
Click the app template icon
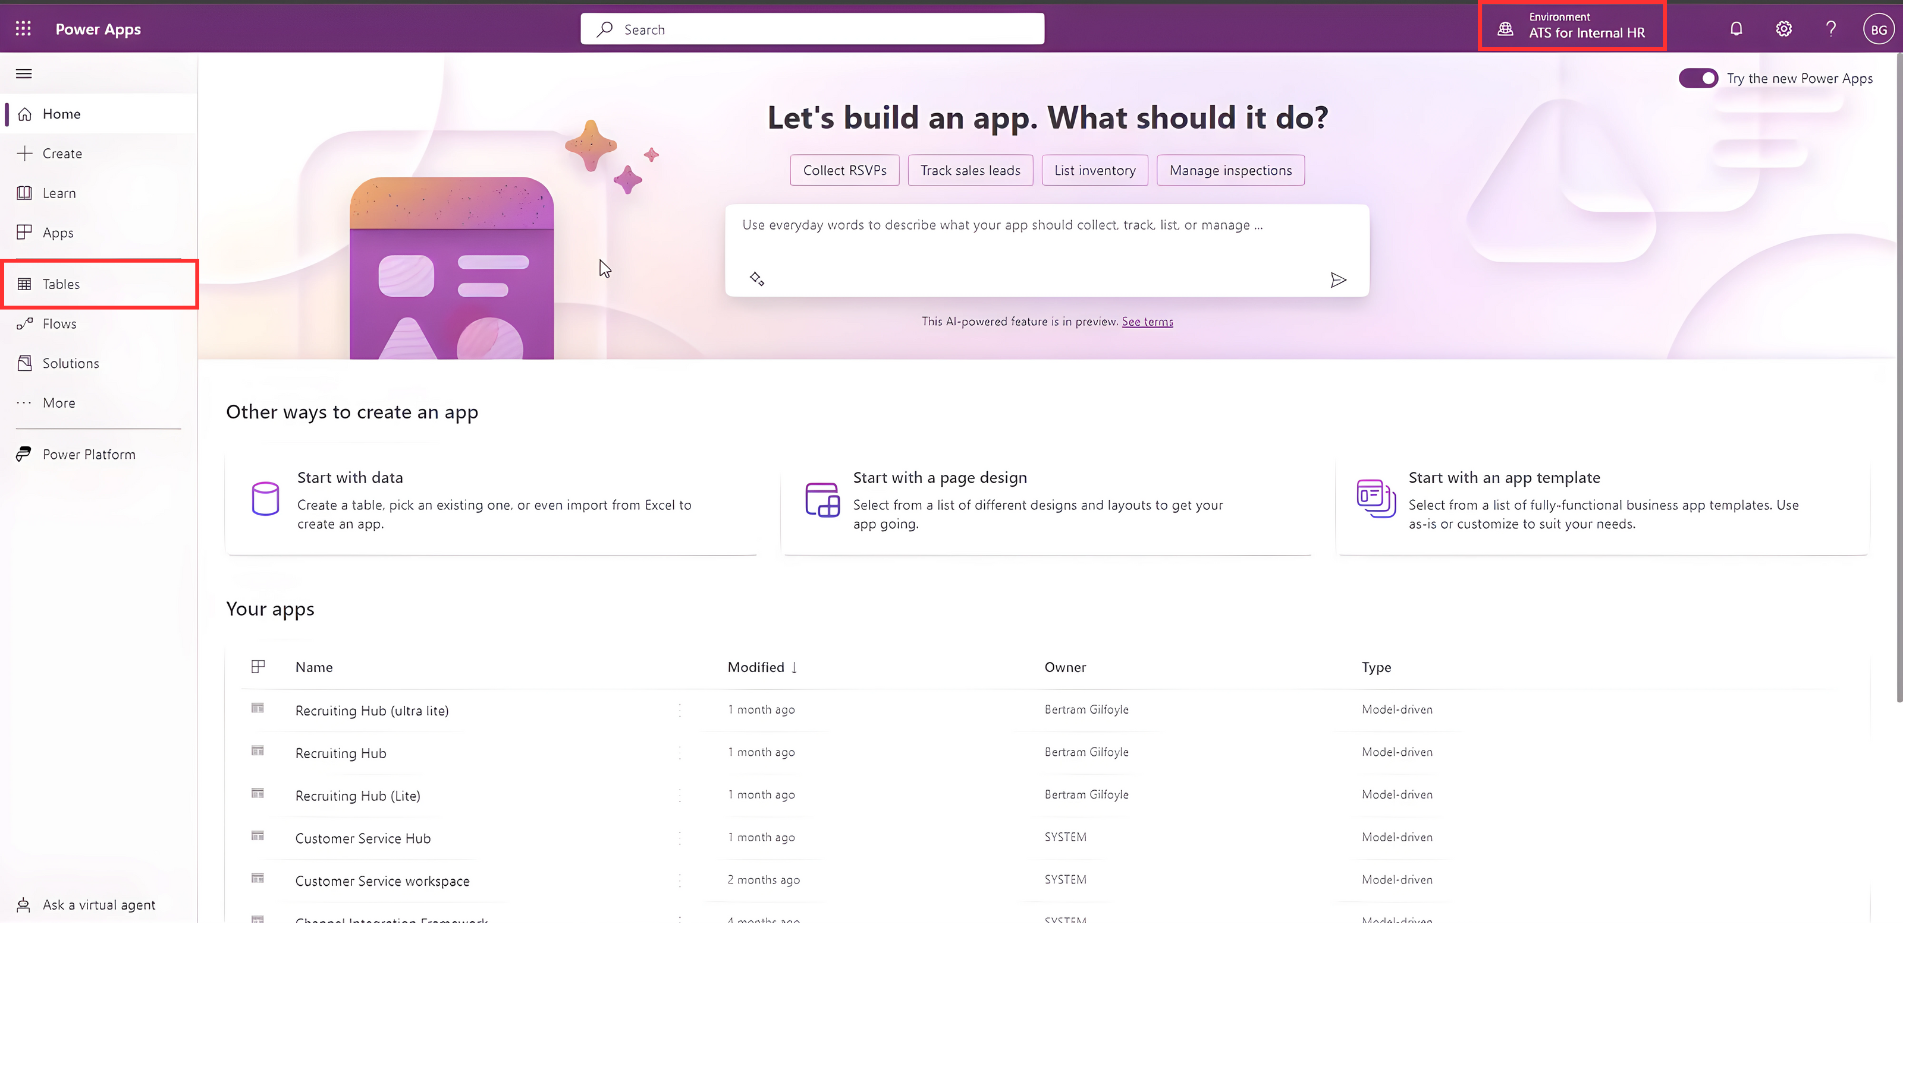1376,498
